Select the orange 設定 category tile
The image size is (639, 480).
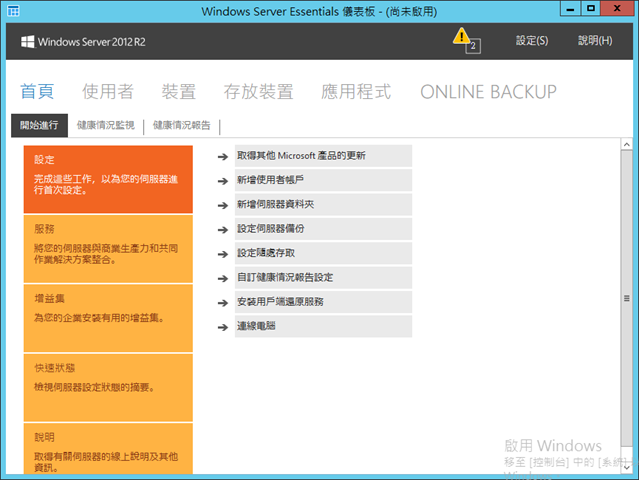tap(108, 179)
